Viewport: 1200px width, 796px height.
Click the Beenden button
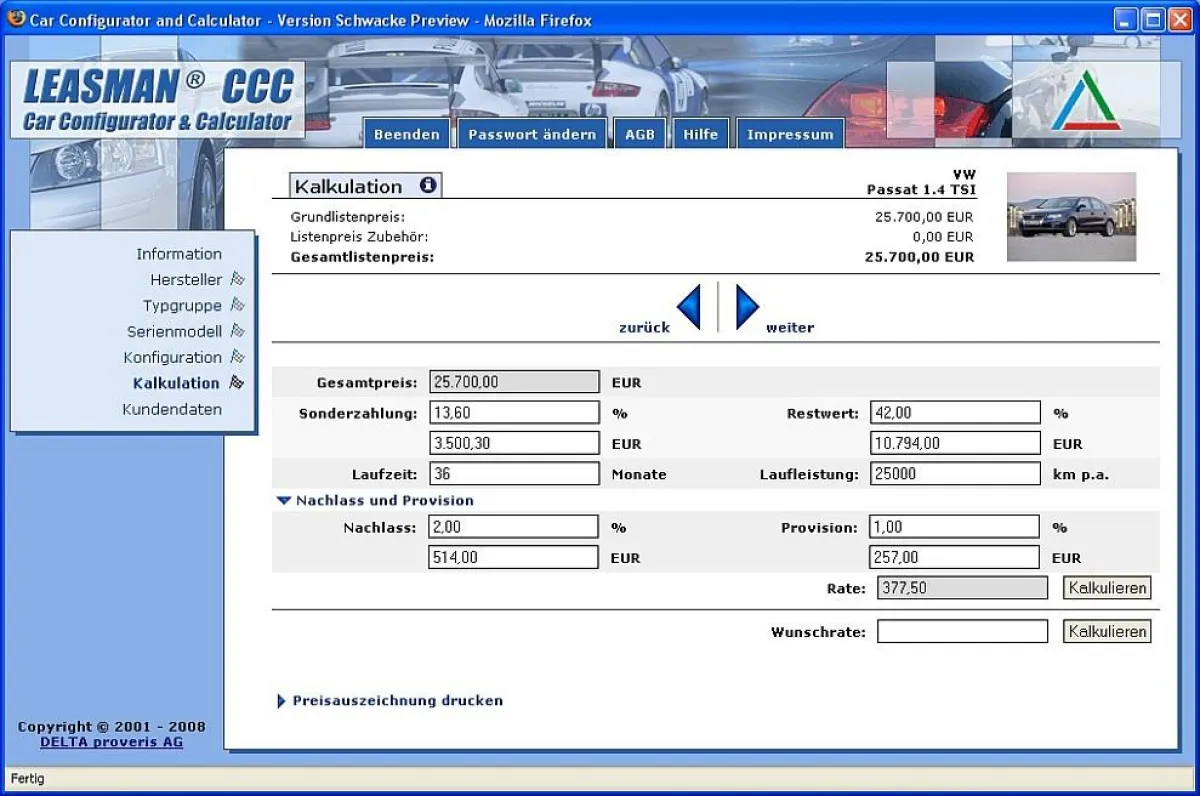(x=406, y=133)
